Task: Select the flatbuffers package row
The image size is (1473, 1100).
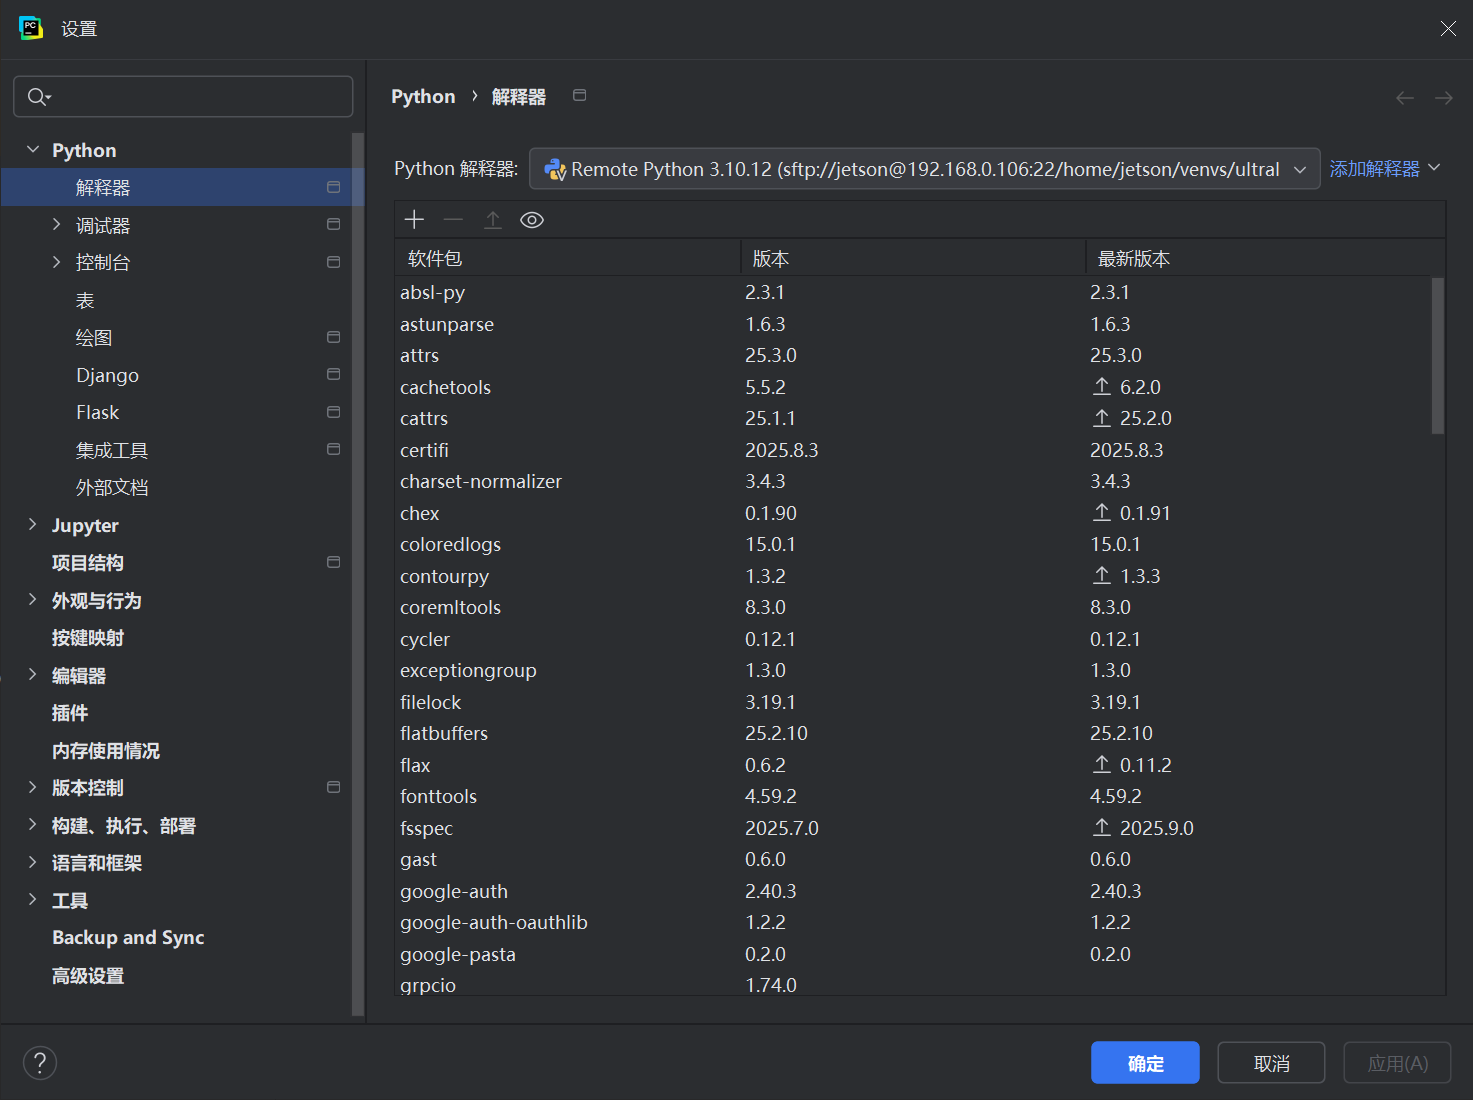Action: [x=913, y=733]
